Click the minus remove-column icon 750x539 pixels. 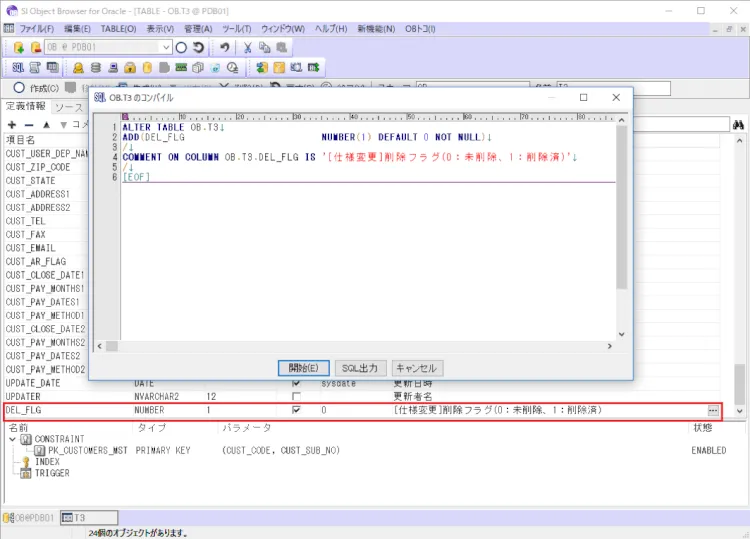point(29,125)
